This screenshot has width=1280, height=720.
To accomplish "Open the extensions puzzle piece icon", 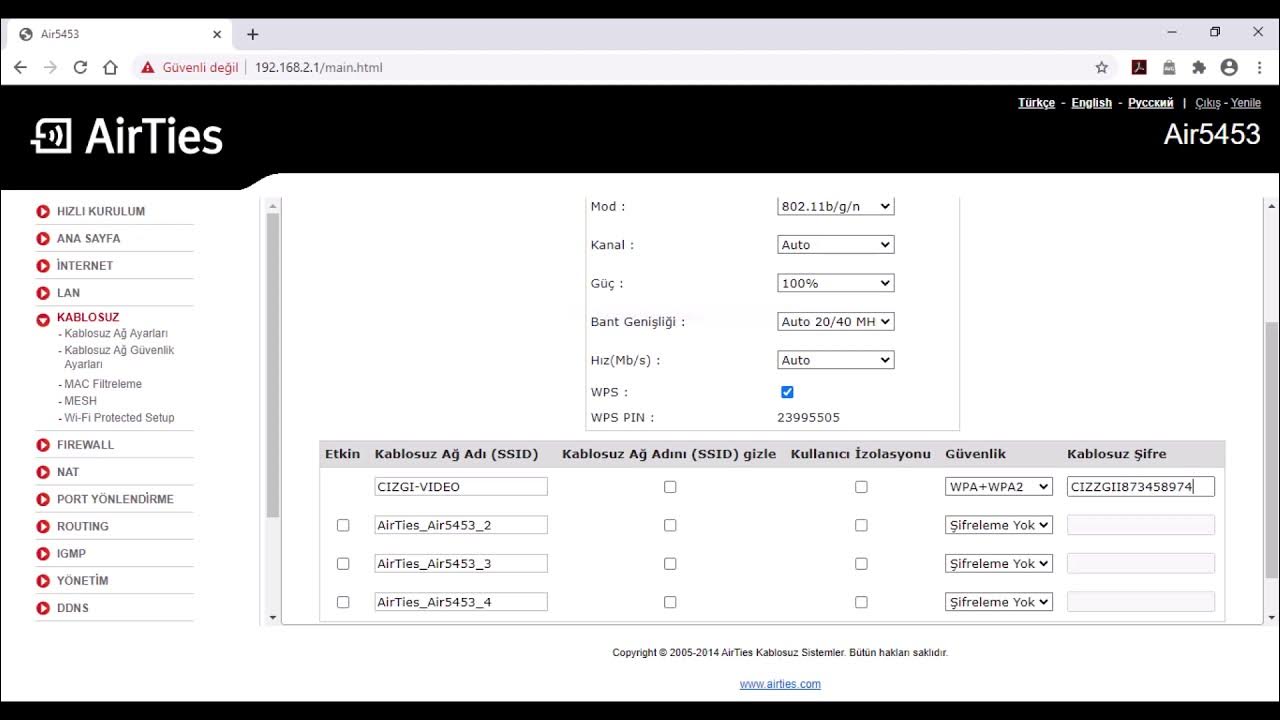I will pos(1199,67).
